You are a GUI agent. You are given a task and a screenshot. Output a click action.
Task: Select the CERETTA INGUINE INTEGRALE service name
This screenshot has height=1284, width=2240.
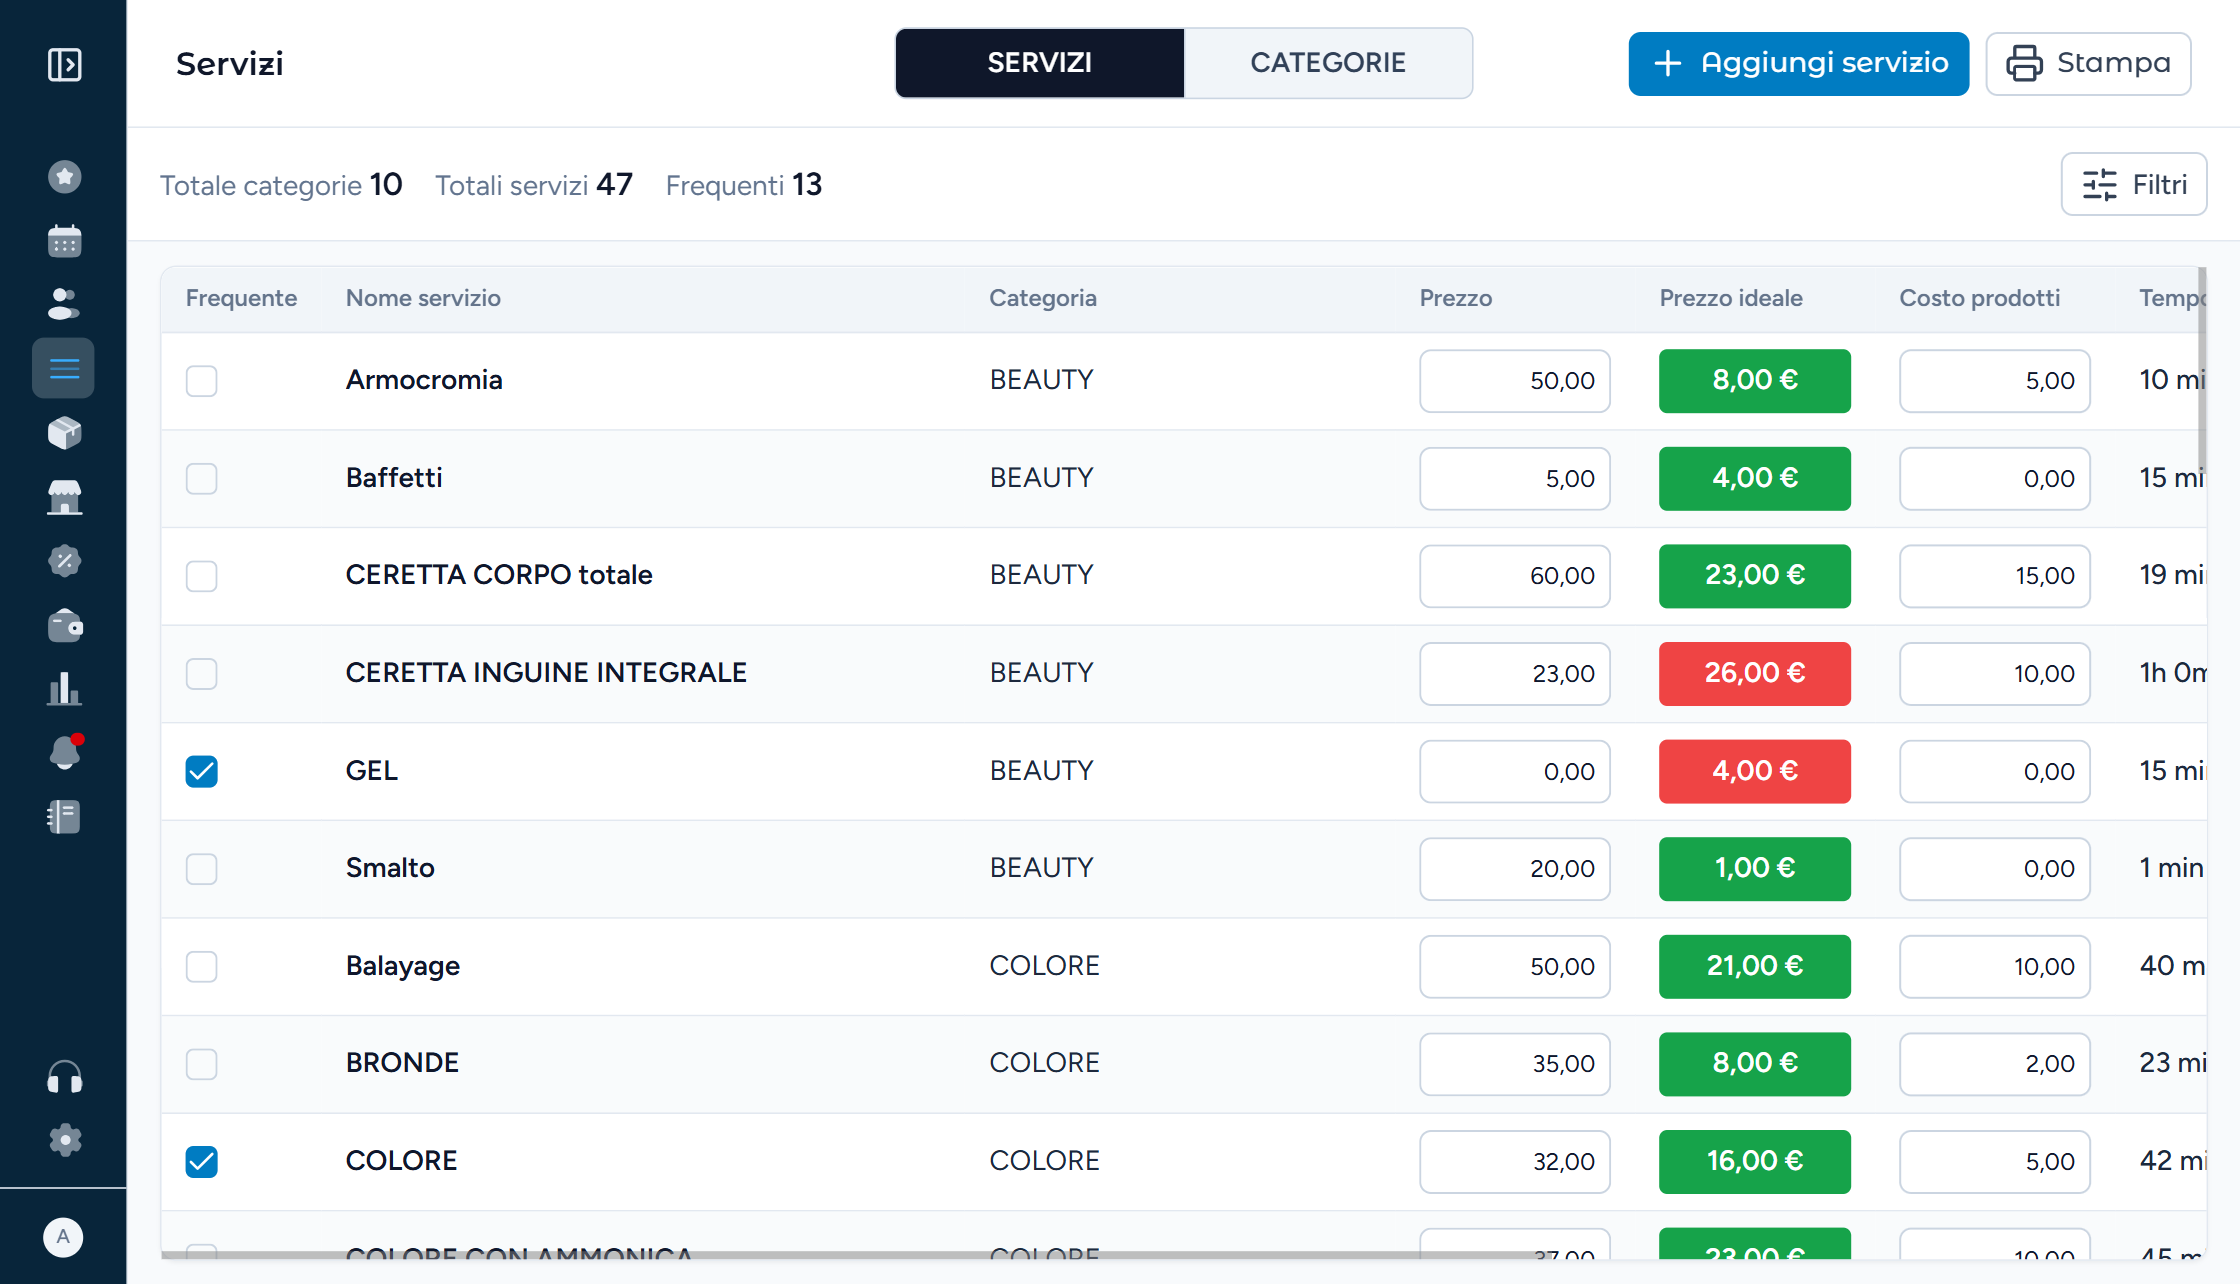coord(546,673)
